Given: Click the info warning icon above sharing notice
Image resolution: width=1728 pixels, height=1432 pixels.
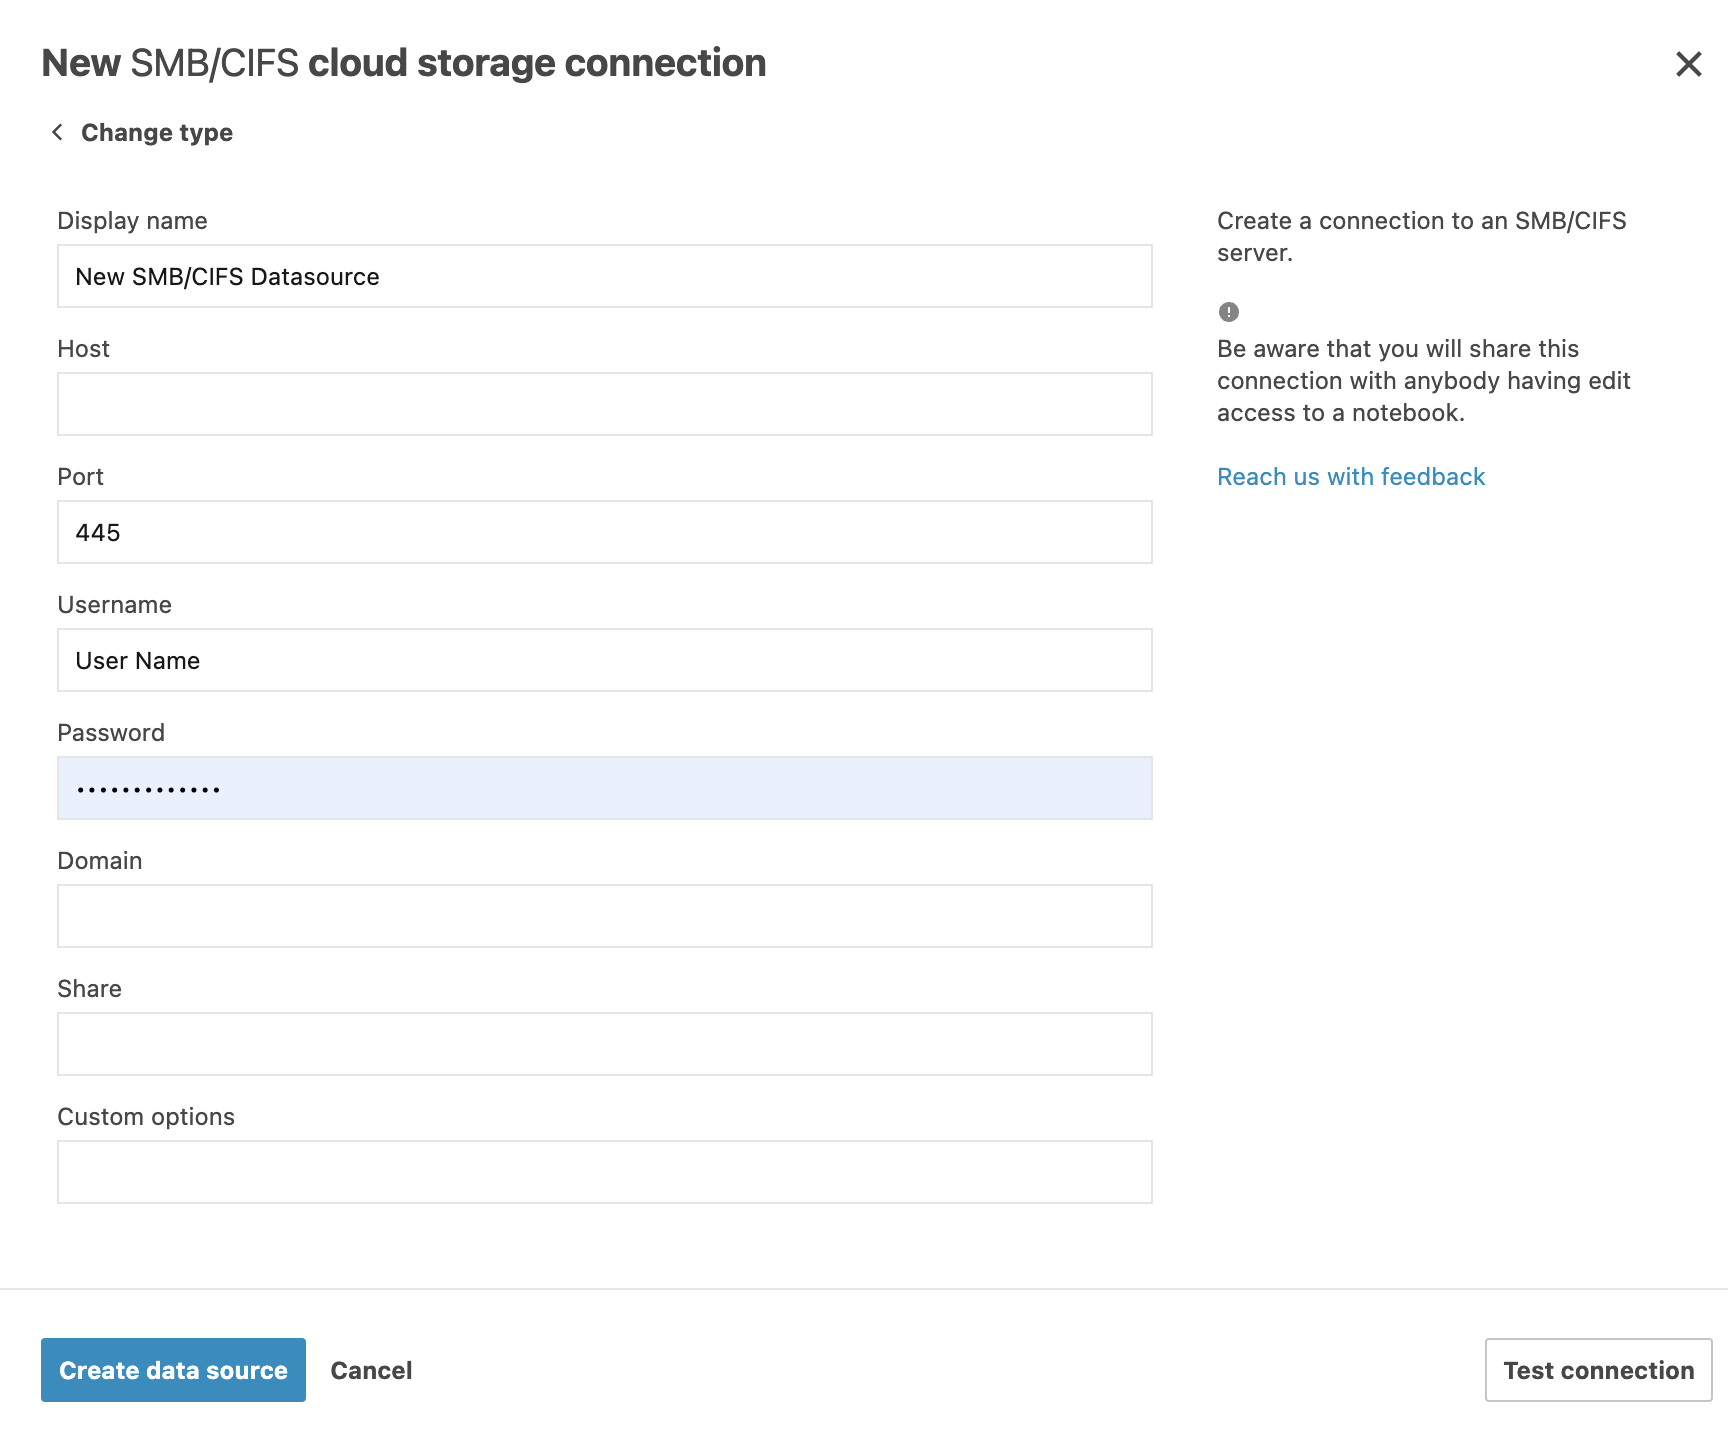Looking at the screenshot, I should tap(1227, 312).
